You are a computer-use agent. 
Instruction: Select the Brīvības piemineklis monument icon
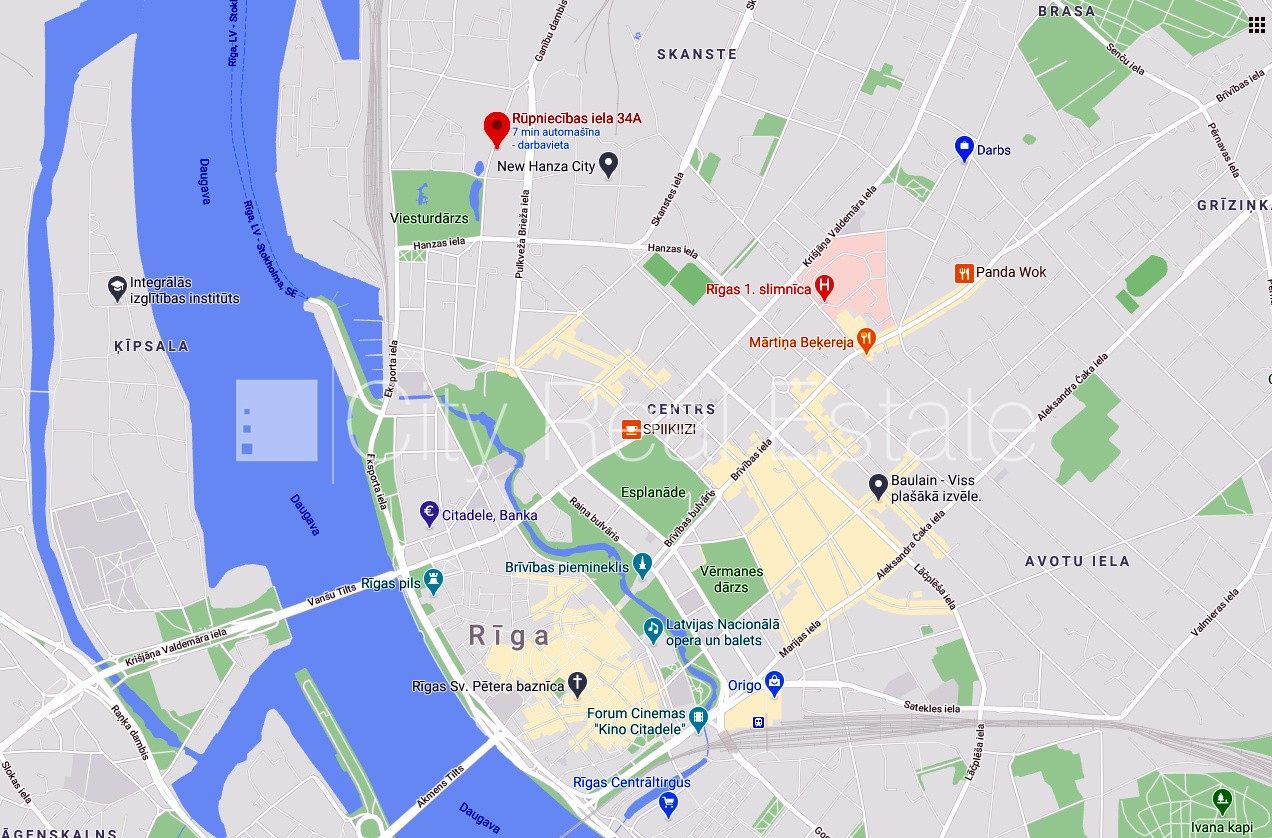coord(642,566)
